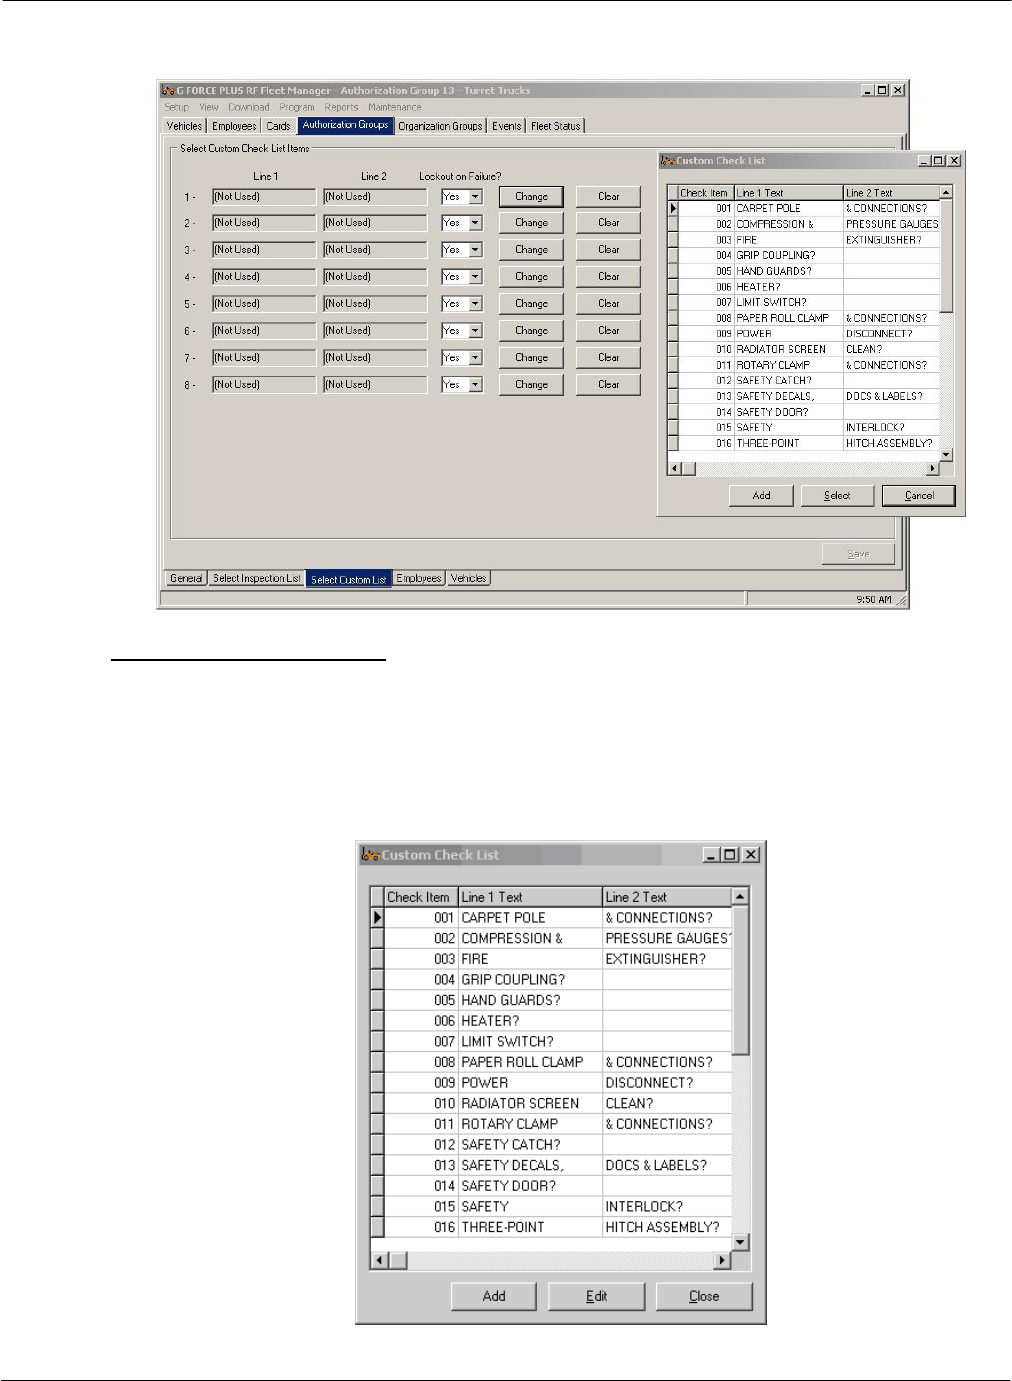Click Change button for check item 4
1012x1381 pixels.
(x=531, y=277)
